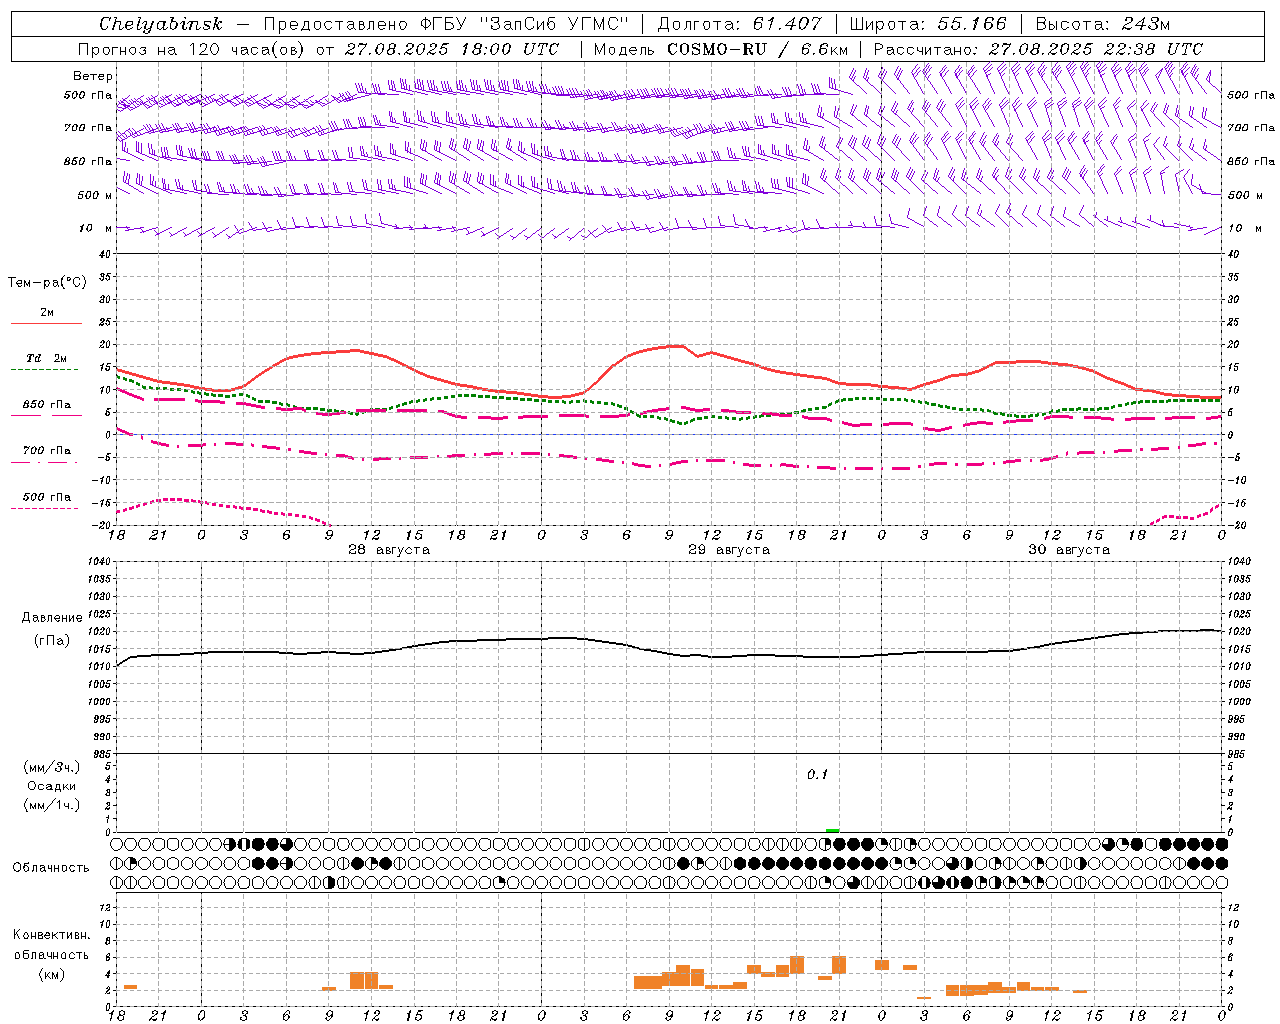The height and width of the screenshot is (1024, 1280).
Task: Select the 'Модель COSMO-RU / 6.6км' label
Action: [721, 49]
